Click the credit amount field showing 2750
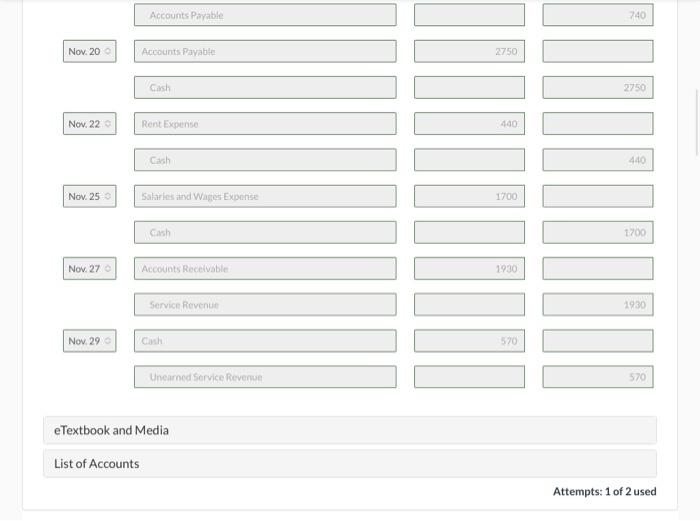 pyautogui.click(x=598, y=88)
